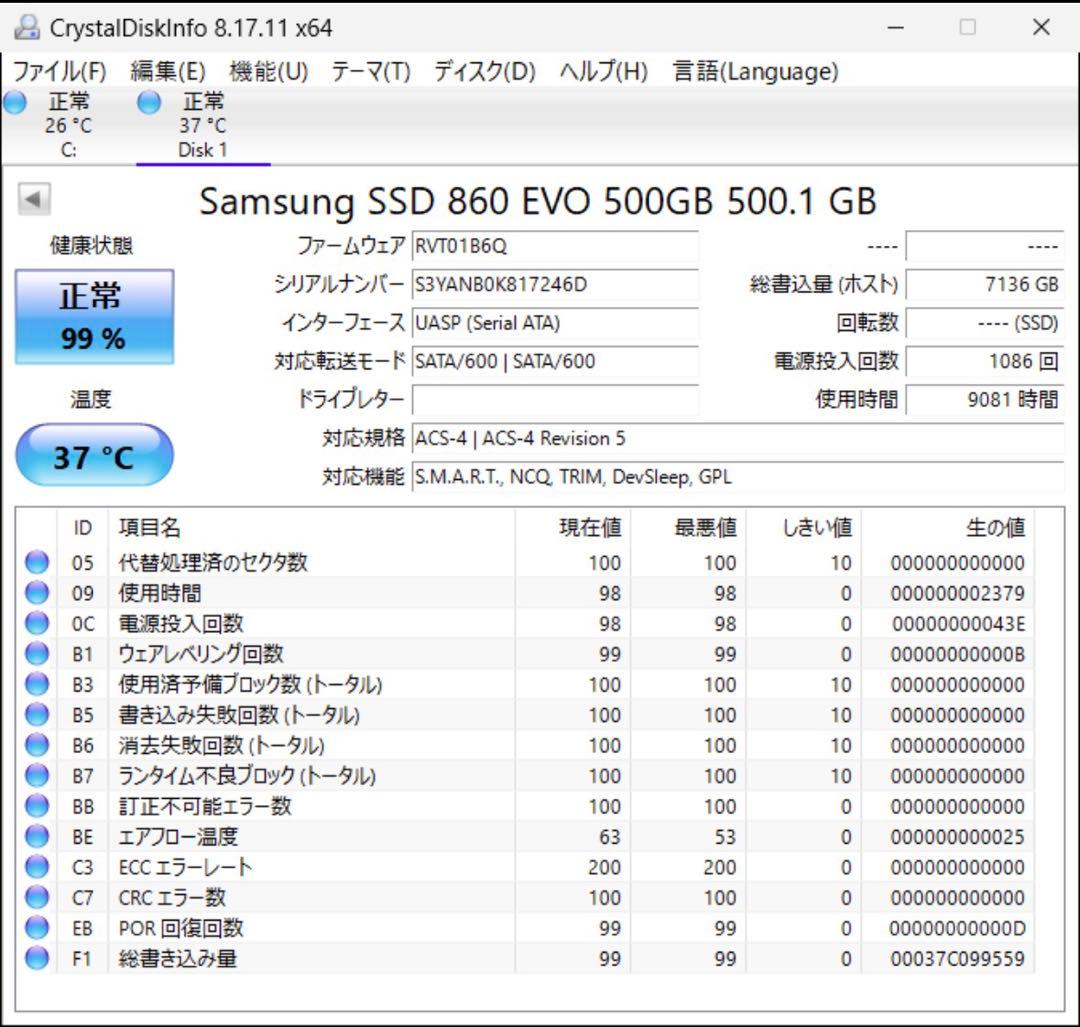Click the power on hours value 9081 時間

(984, 400)
